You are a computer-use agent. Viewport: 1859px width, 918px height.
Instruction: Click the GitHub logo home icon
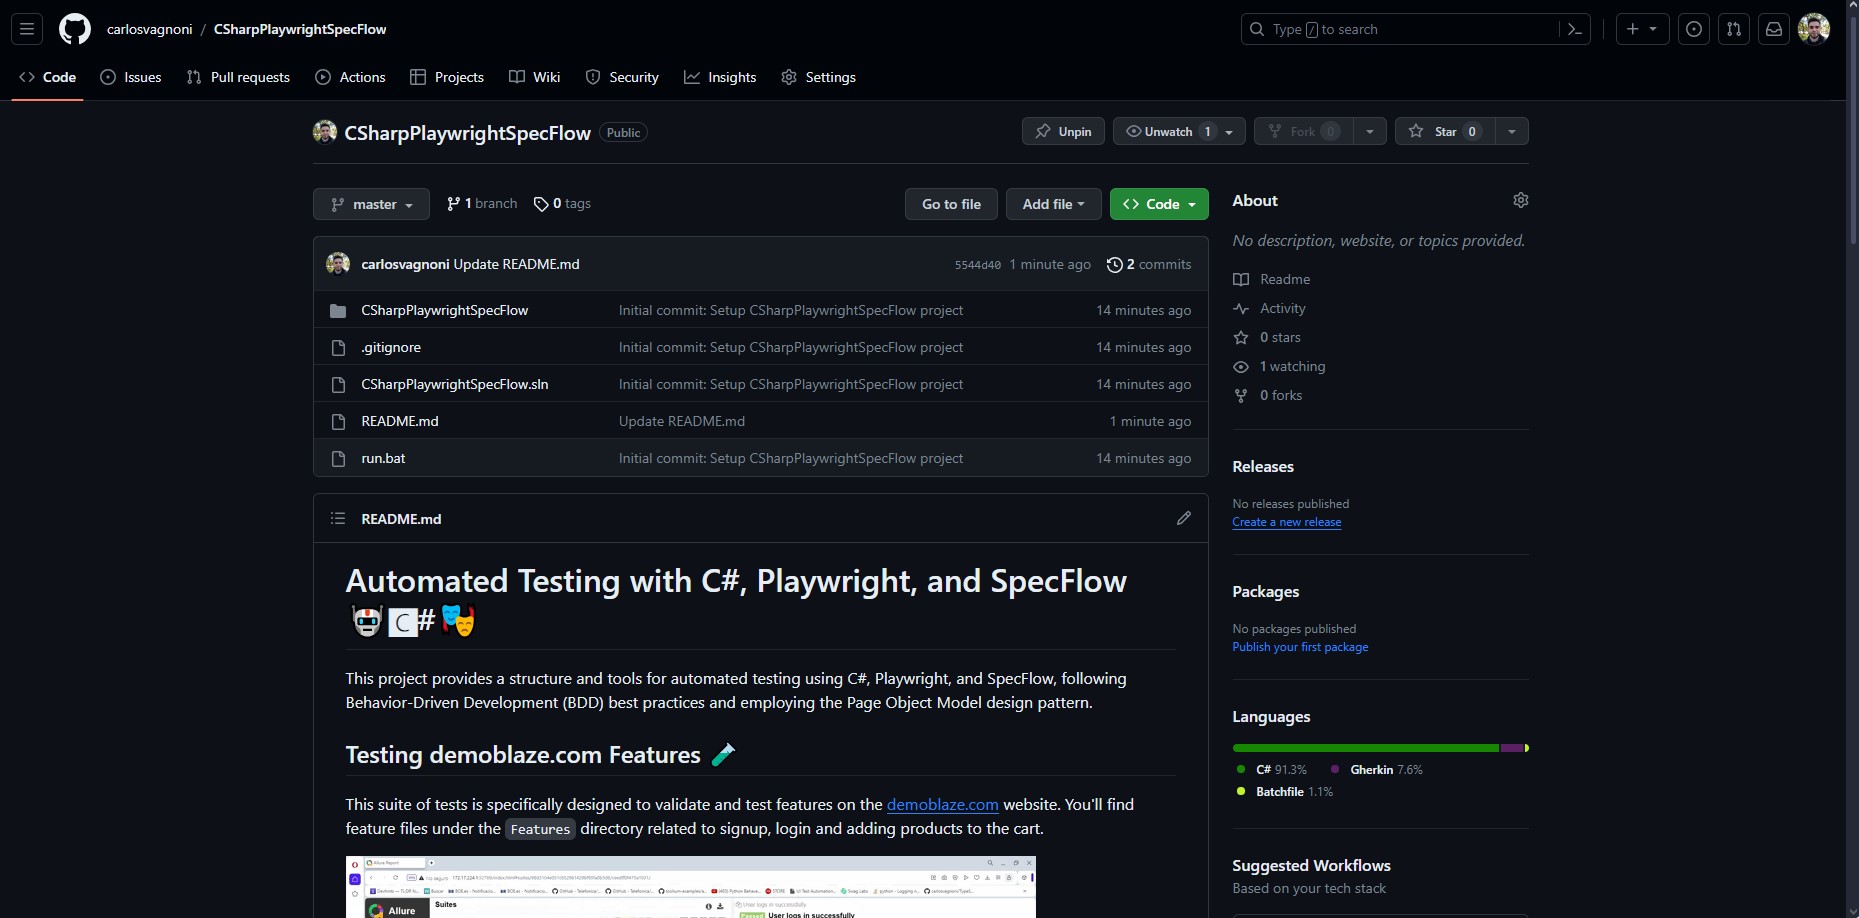pyautogui.click(x=74, y=29)
